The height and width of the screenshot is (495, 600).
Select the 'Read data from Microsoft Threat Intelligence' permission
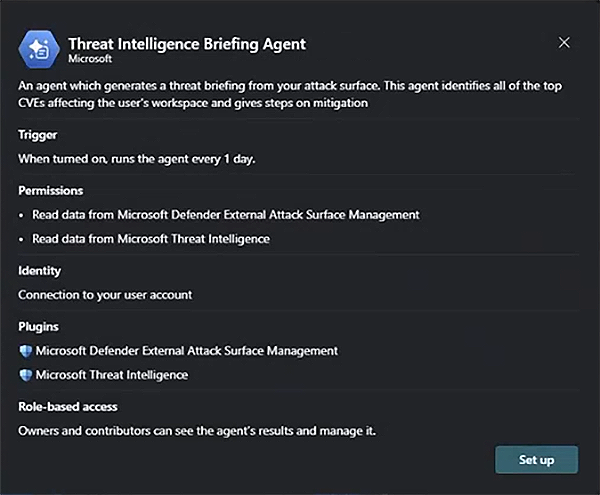[151, 239]
